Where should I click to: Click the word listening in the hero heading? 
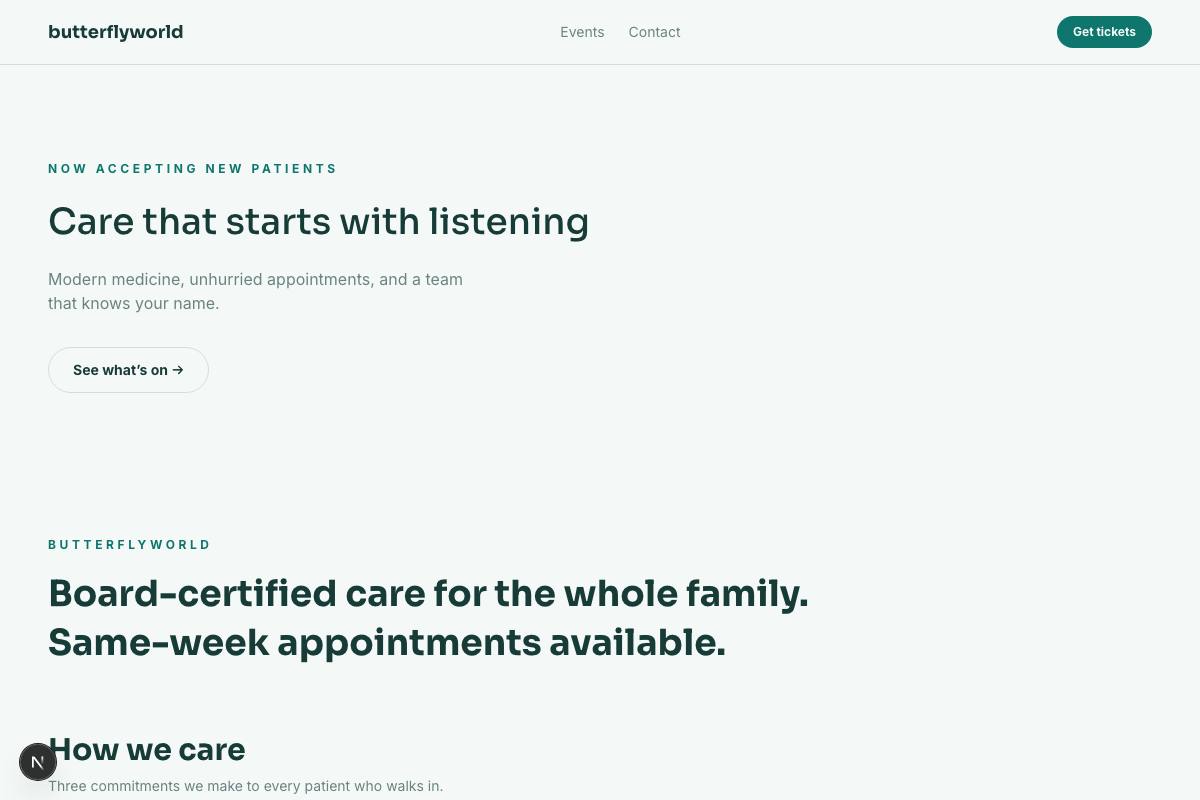coord(509,222)
